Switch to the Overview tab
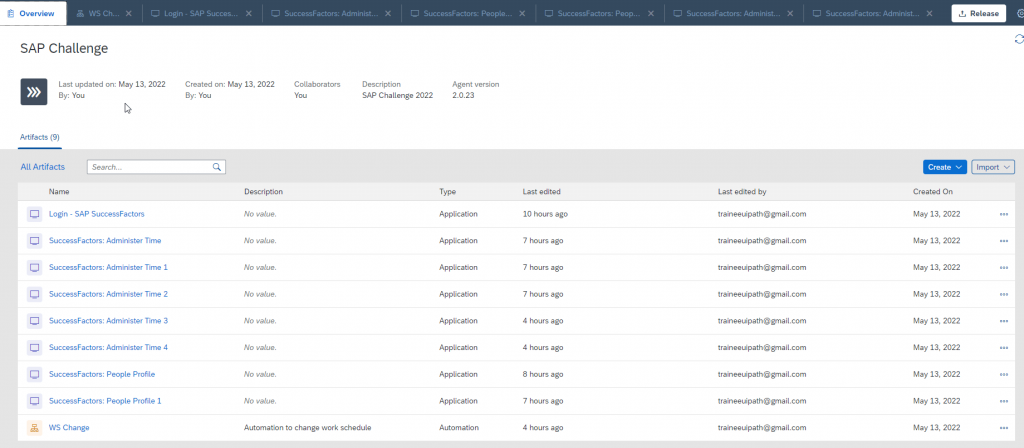This screenshot has width=1024, height=448. coord(33,13)
